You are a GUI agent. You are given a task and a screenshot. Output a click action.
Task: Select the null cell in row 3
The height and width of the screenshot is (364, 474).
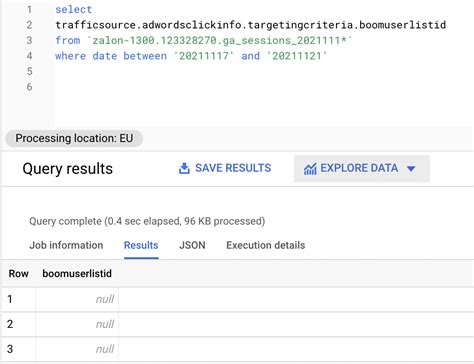tap(77, 349)
